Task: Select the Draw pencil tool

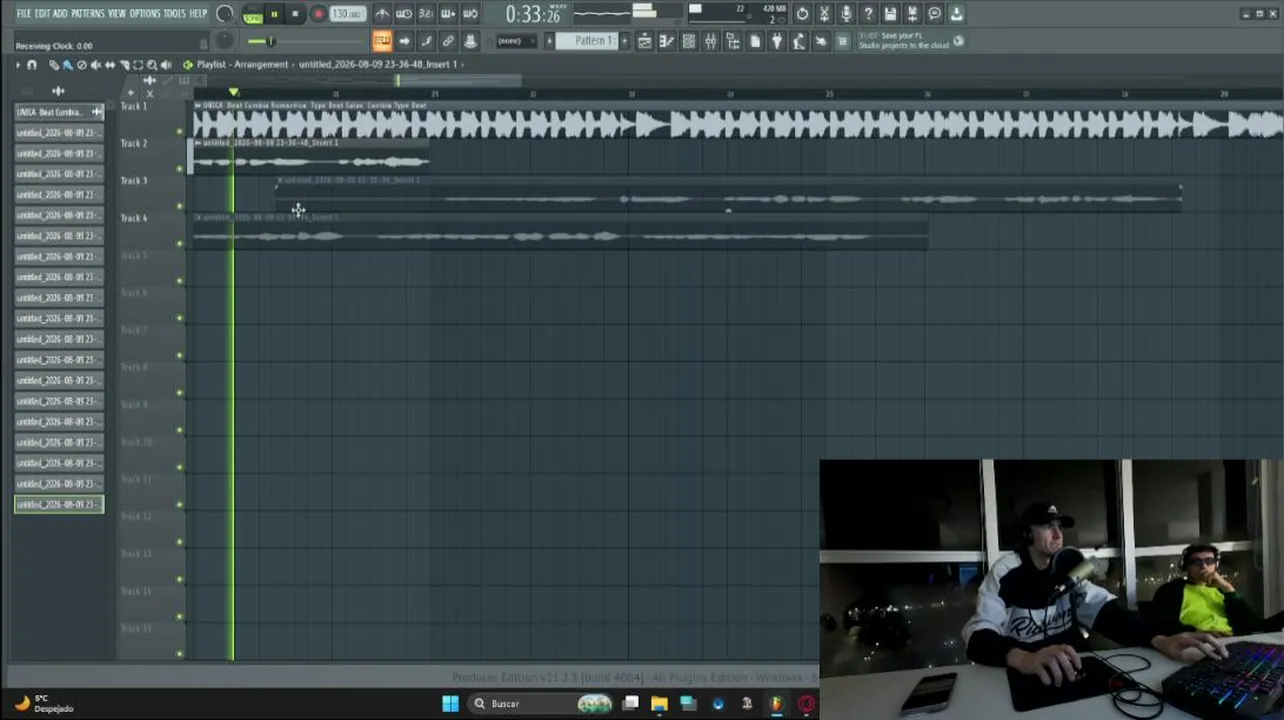Action: click(54, 65)
